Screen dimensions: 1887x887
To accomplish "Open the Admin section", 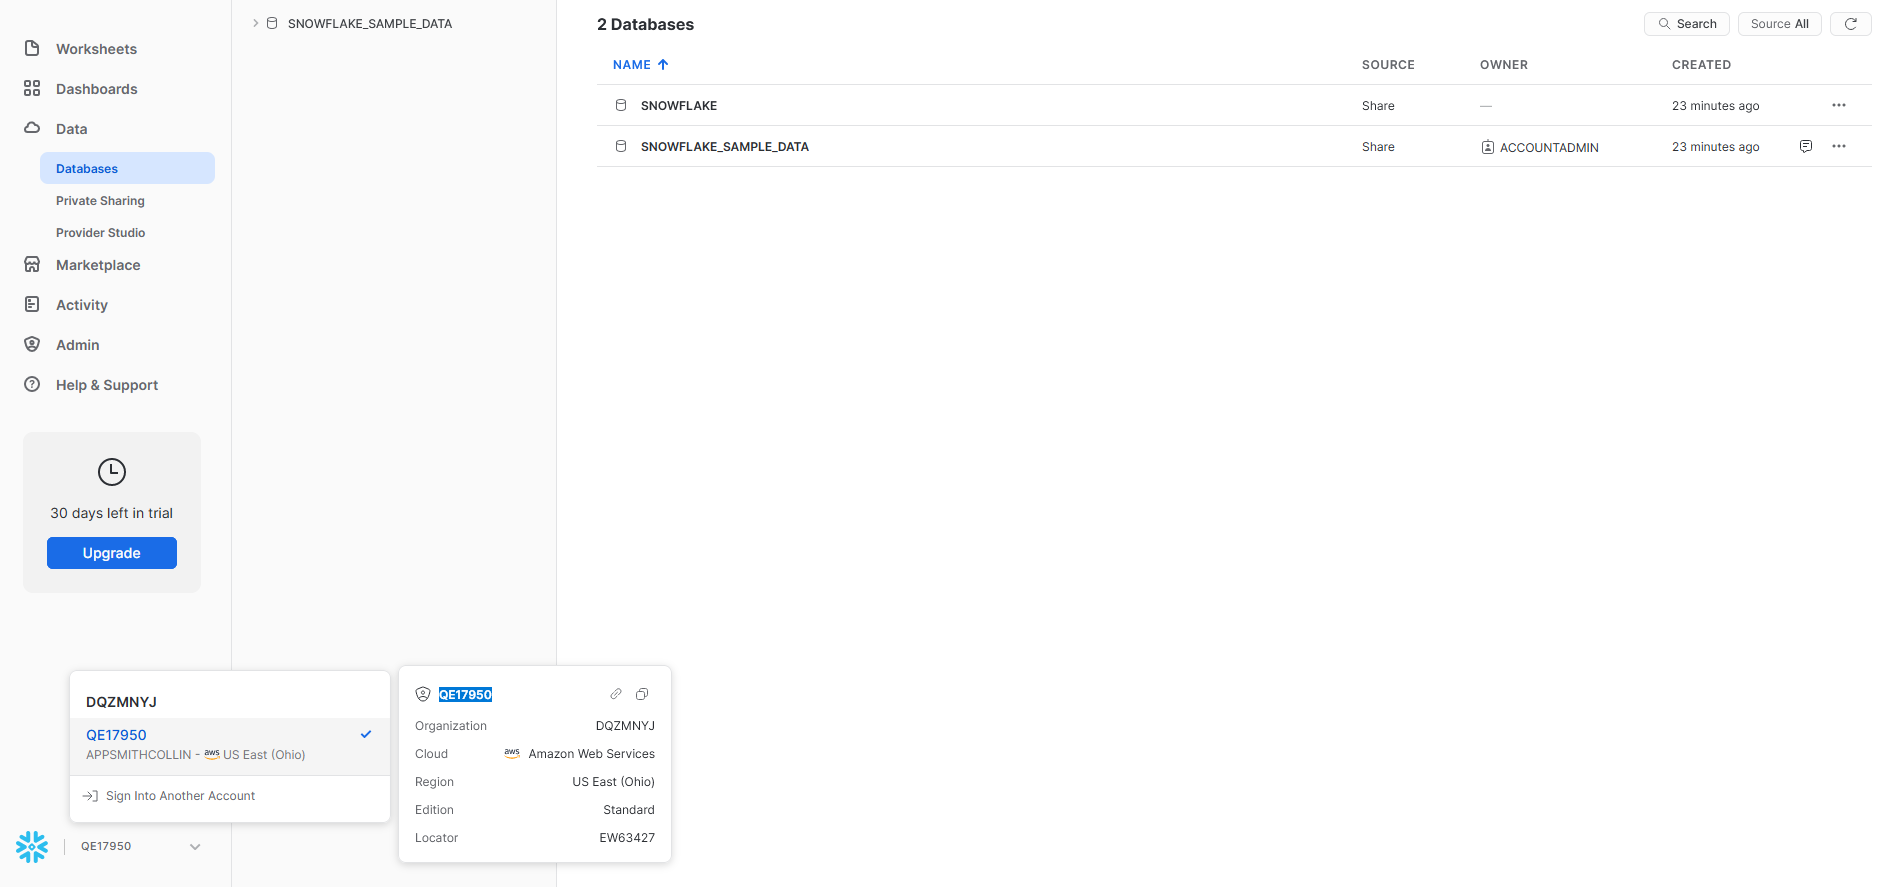I will point(78,345).
